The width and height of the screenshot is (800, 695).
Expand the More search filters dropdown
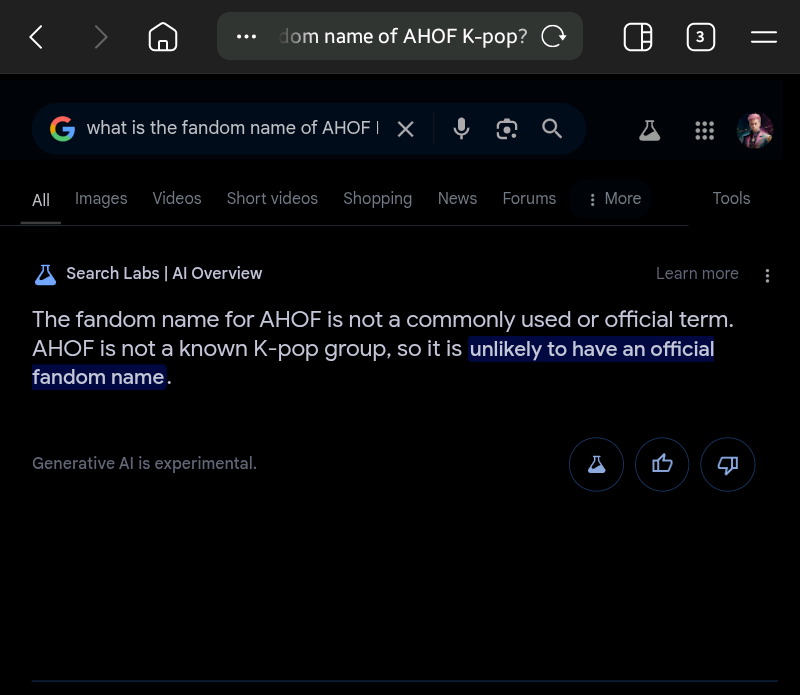[614, 199]
